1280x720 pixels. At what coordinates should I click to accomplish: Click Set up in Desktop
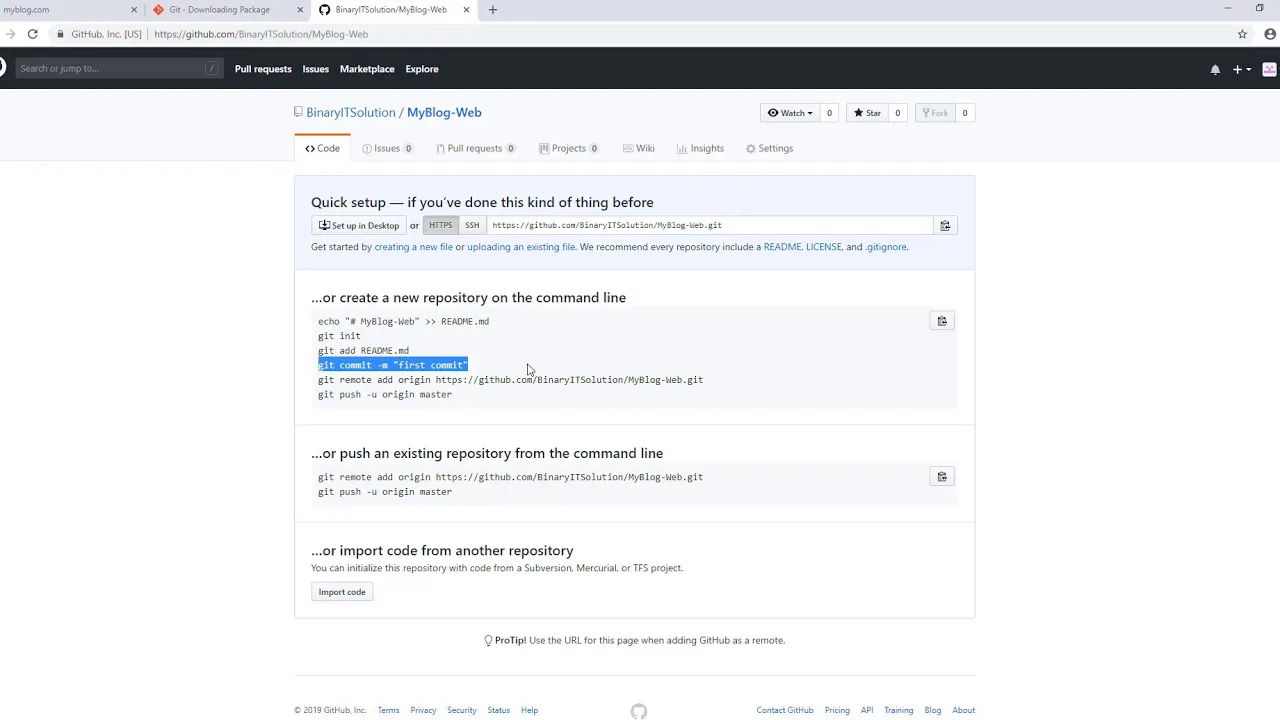[x=359, y=225]
